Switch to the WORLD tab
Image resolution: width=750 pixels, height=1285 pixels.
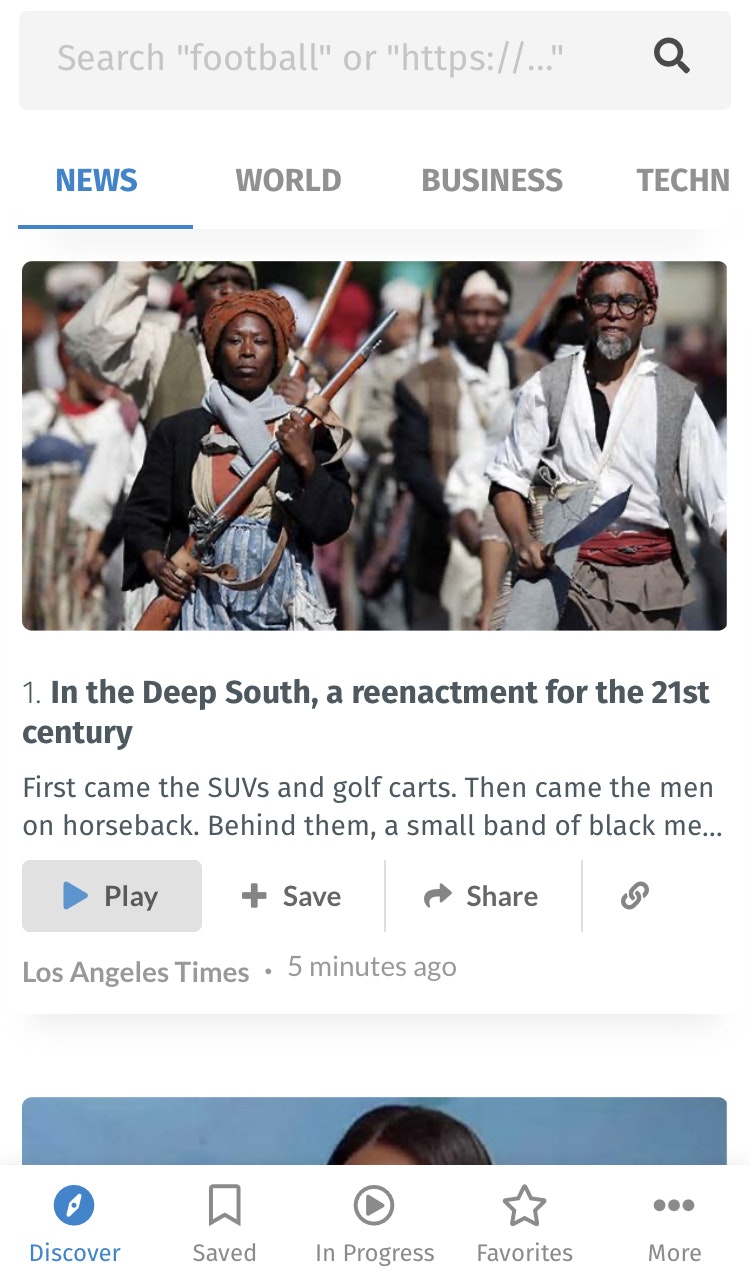(289, 181)
